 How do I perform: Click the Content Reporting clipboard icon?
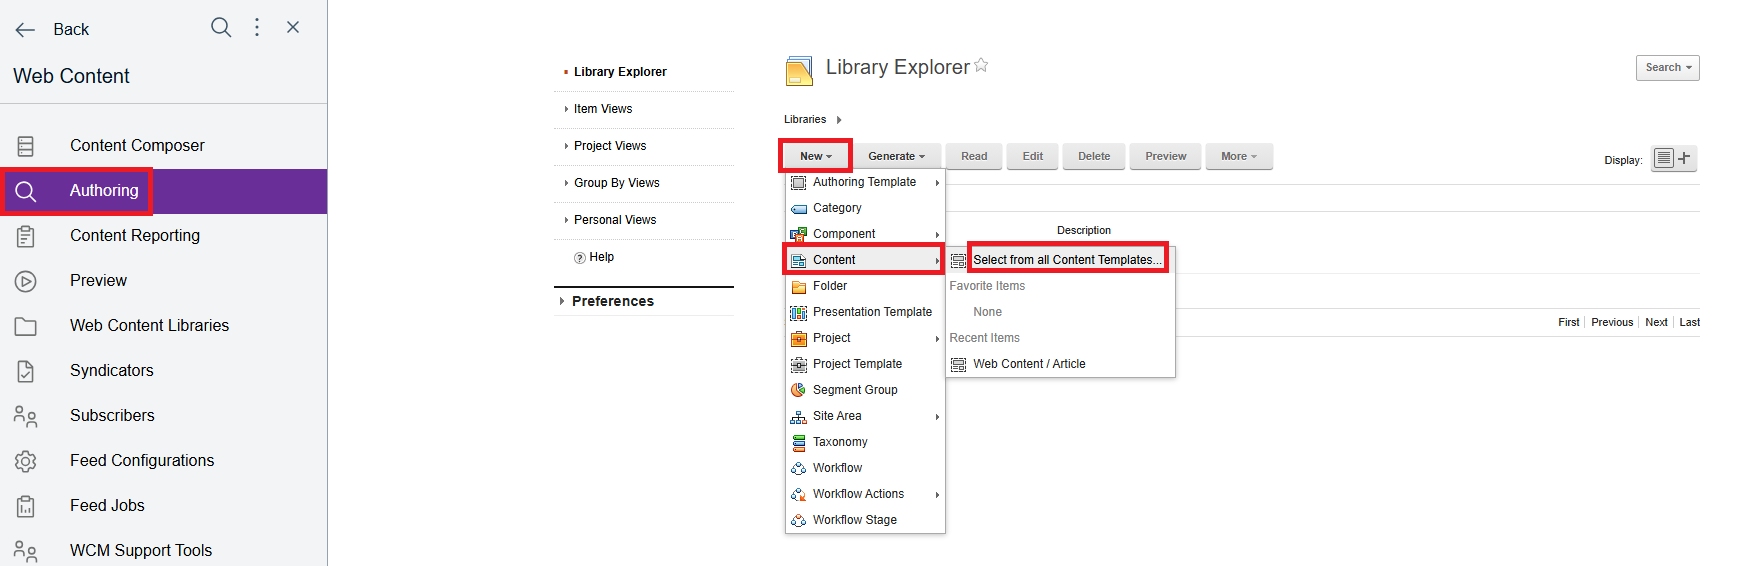[26, 236]
